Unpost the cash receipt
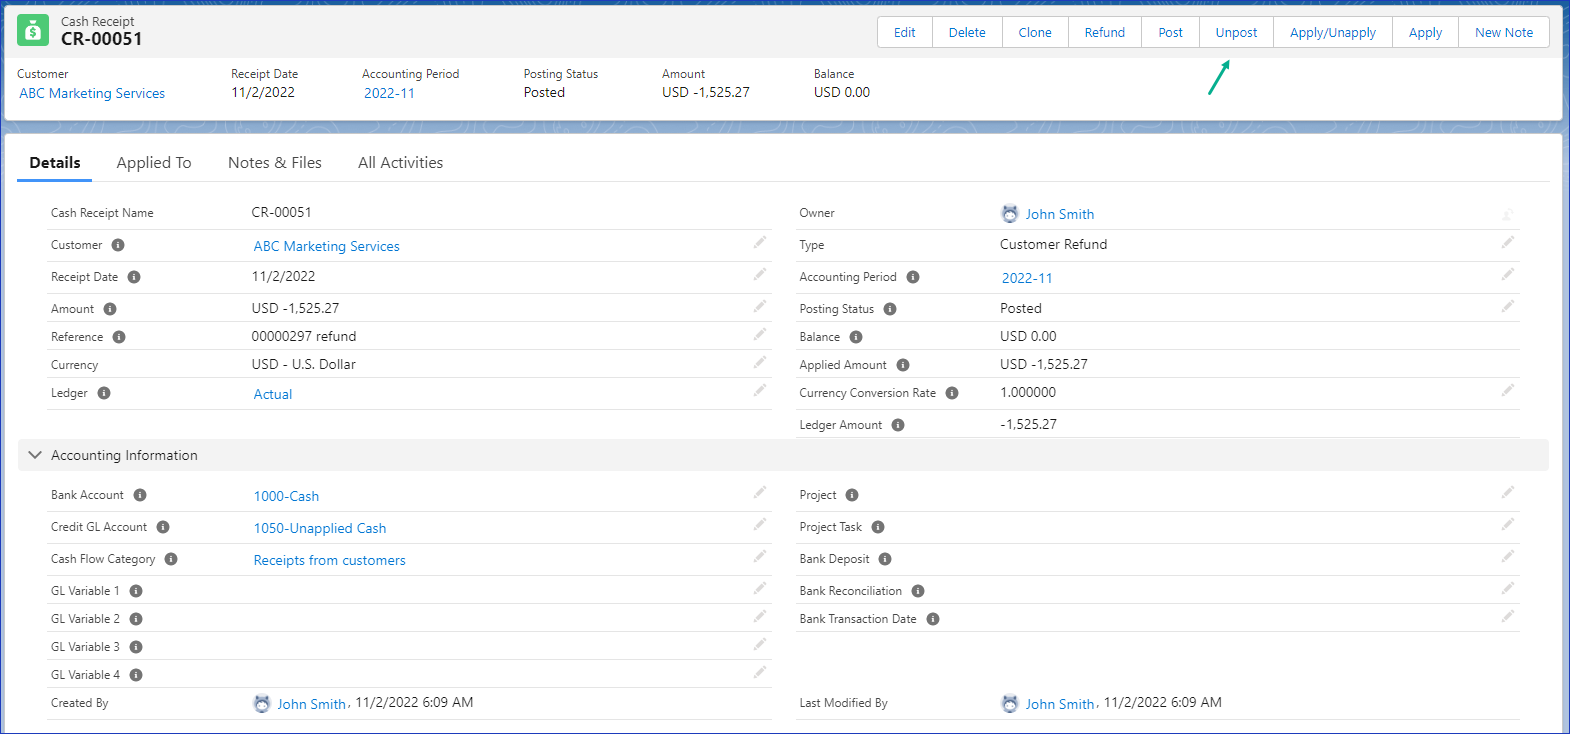Viewport: 1570px width, 734px height. tap(1237, 32)
